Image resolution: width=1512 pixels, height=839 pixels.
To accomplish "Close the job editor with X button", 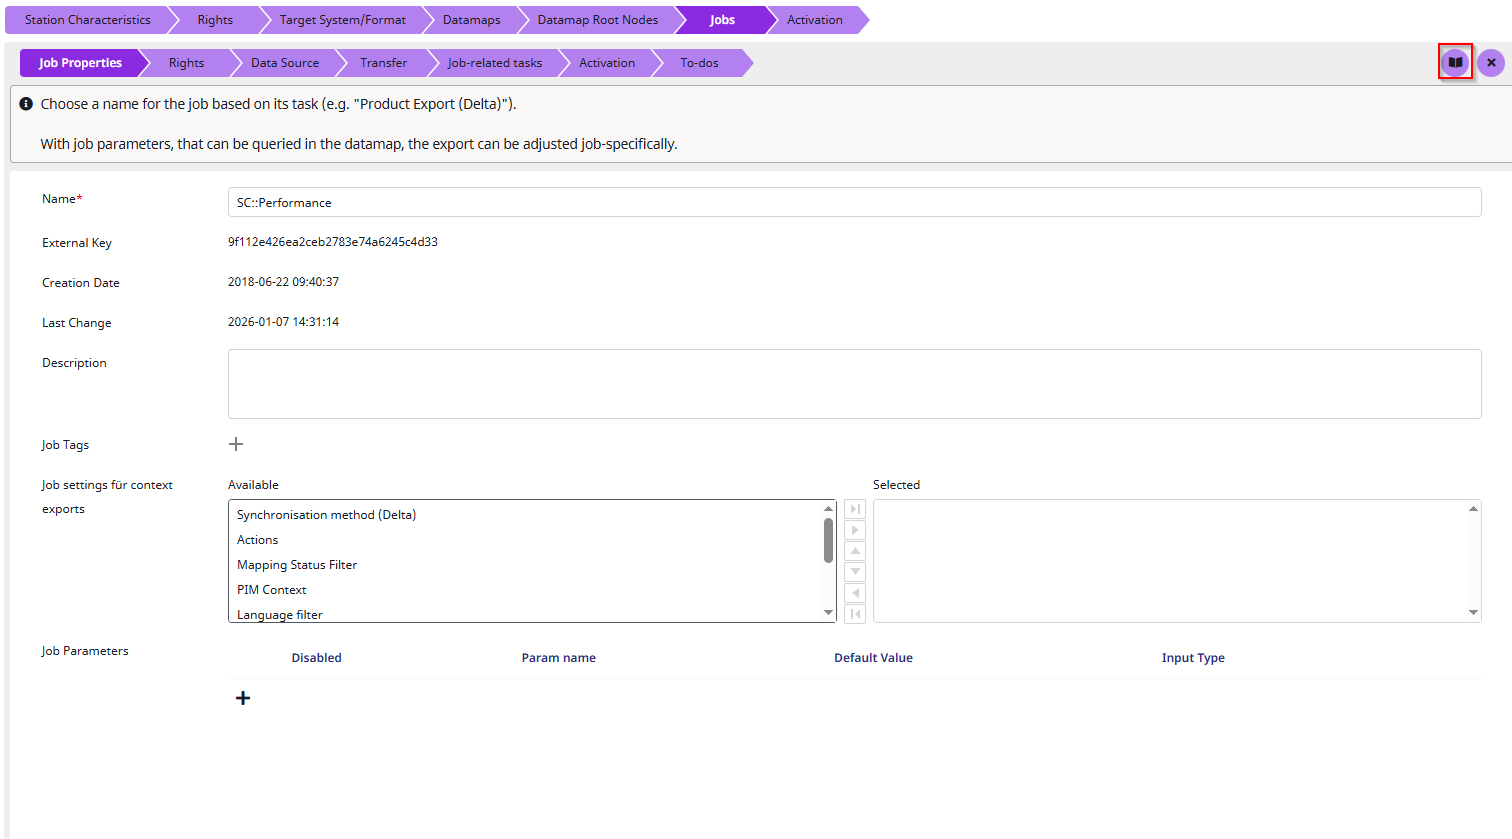I will tap(1490, 63).
